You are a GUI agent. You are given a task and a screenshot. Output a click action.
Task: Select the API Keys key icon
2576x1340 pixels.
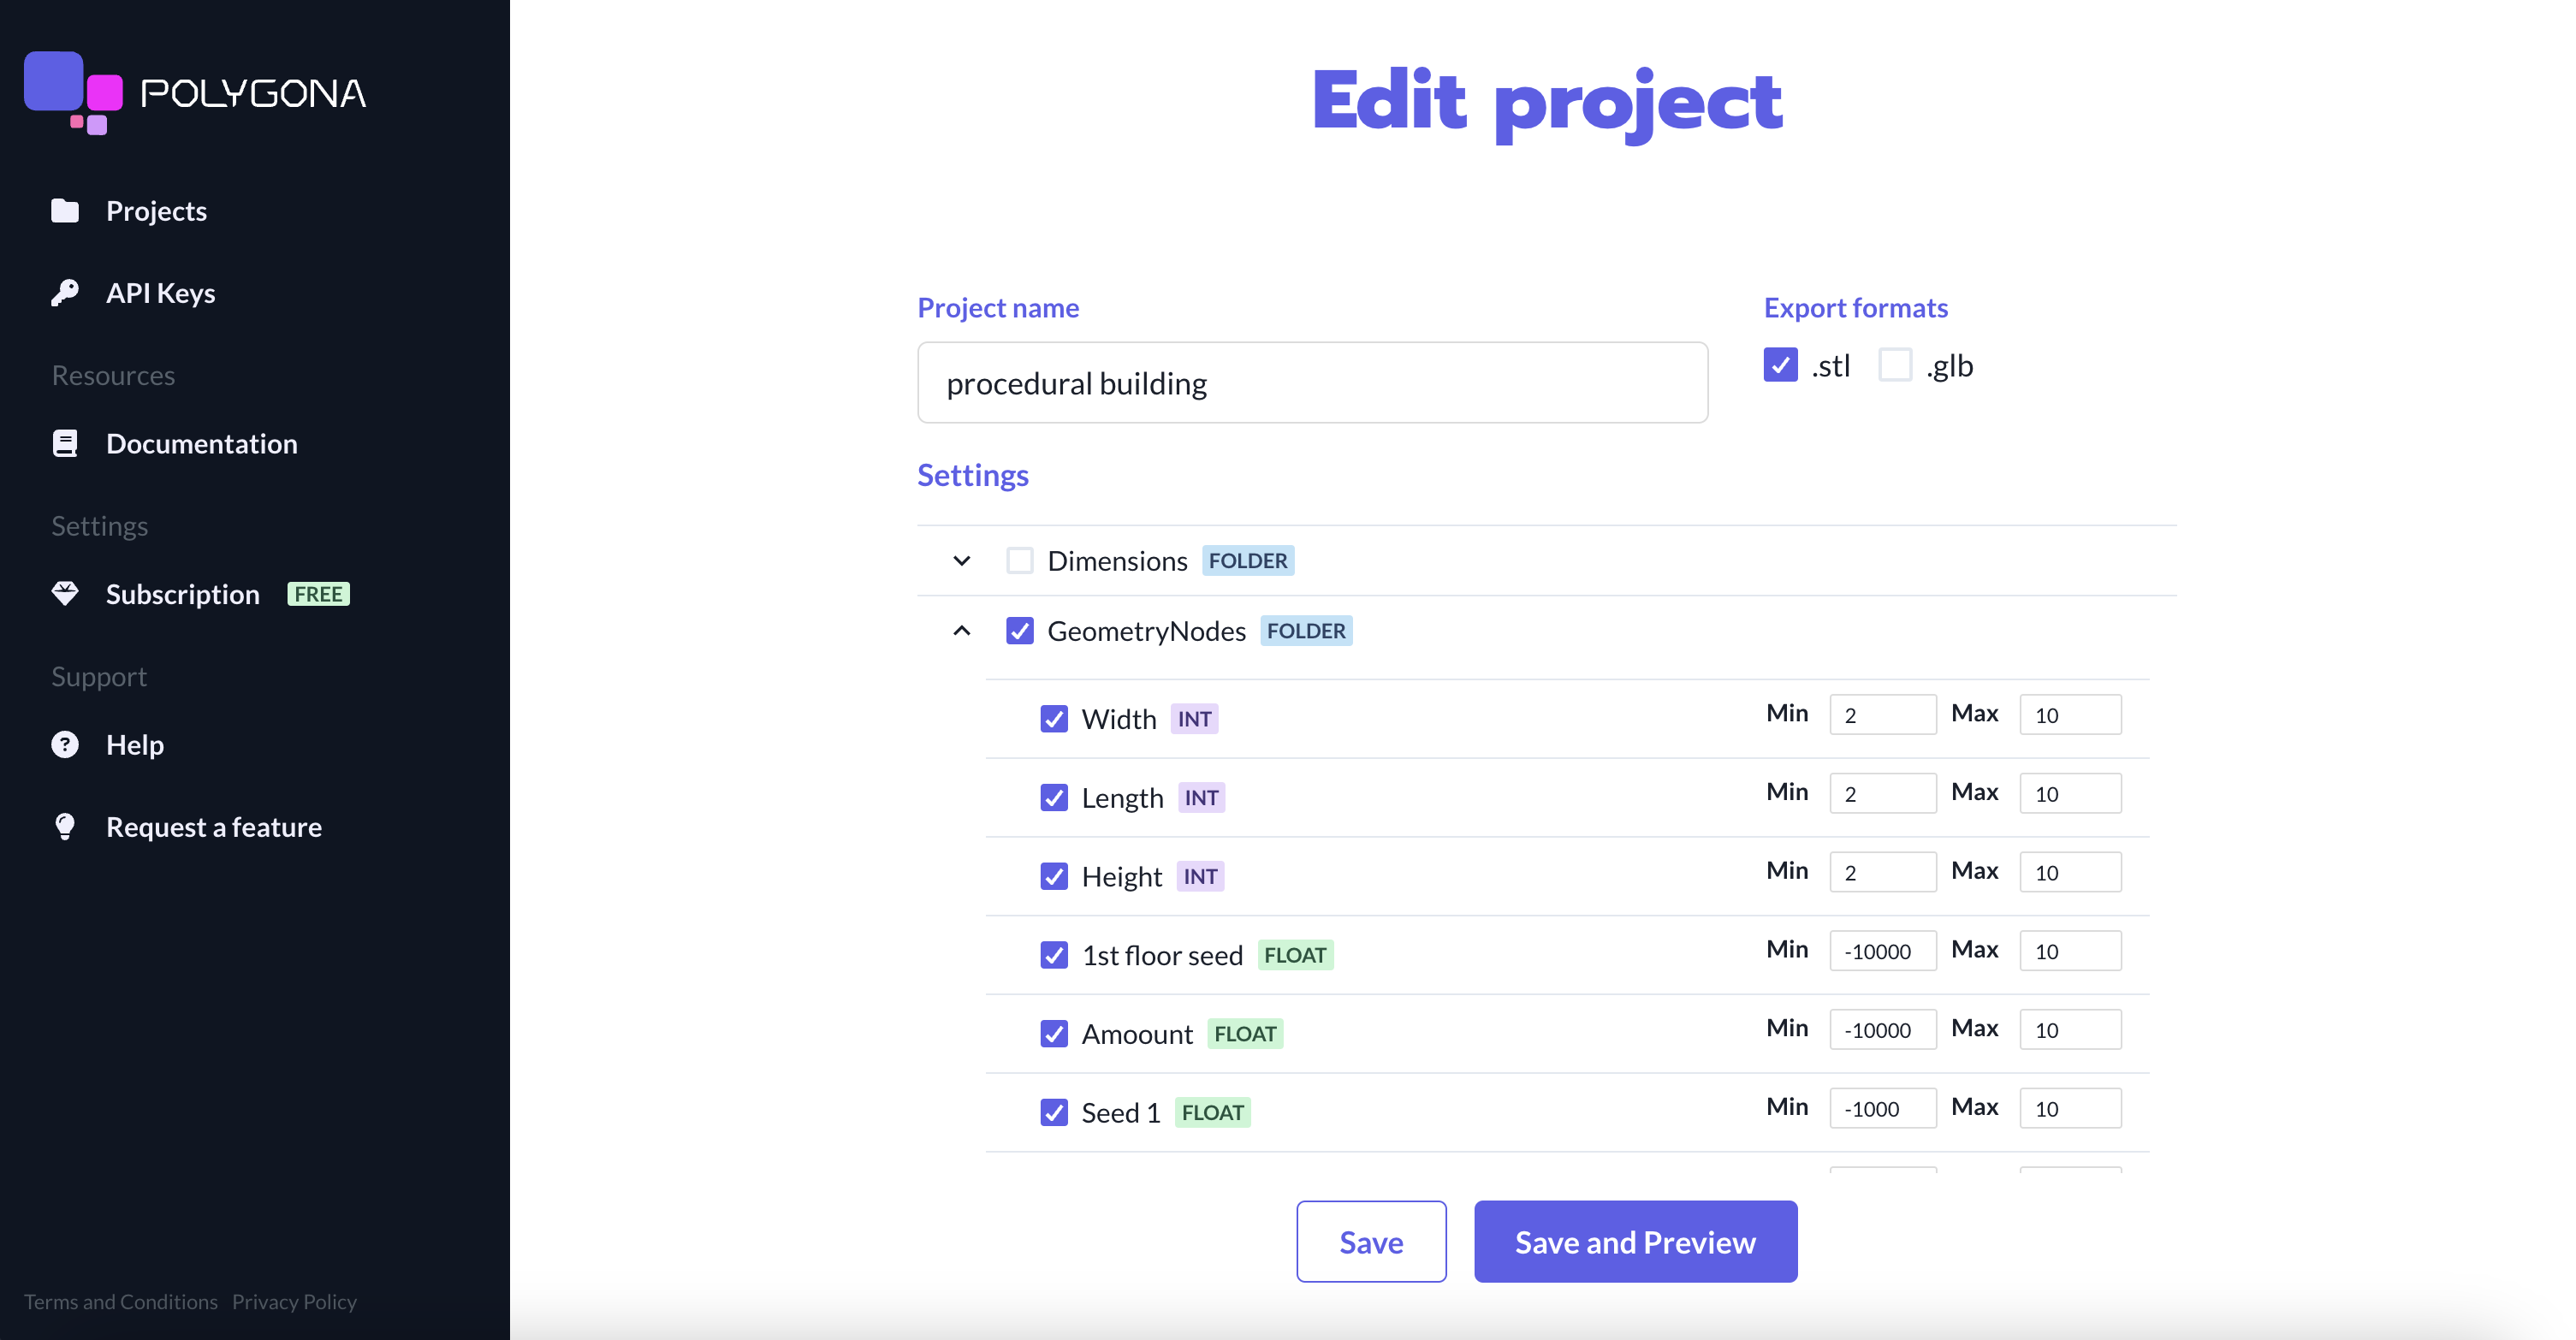tap(65, 292)
